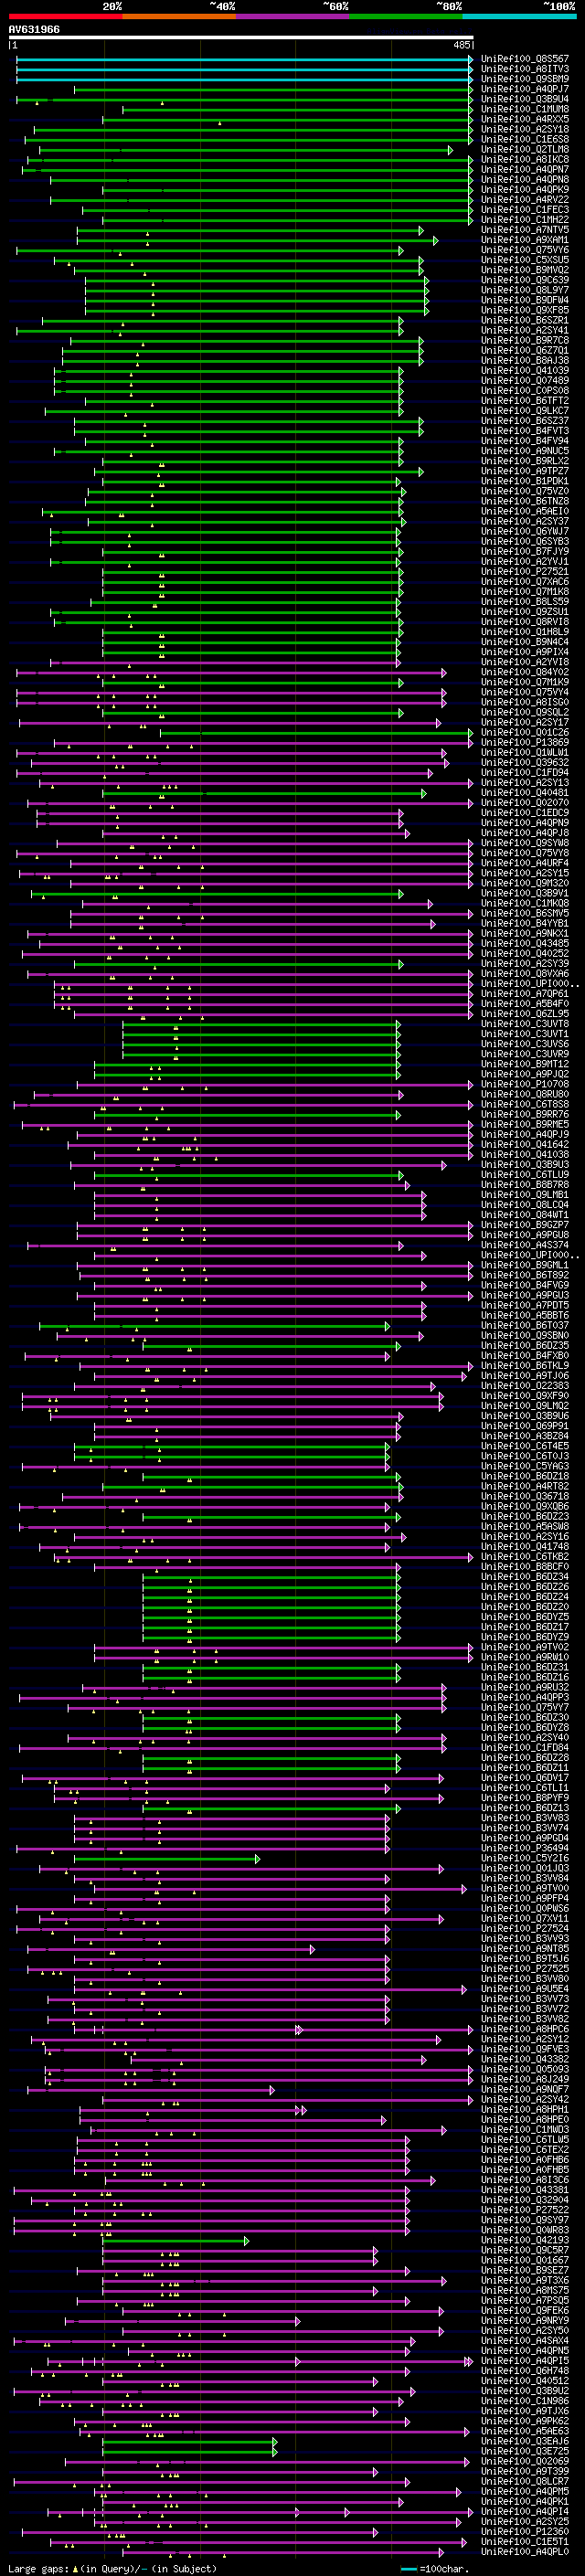Image resolution: width=585 pixels, height=2576 pixels.
Task: Open hit UniRef100_C1MUM8
Action: (x=525, y=109)
